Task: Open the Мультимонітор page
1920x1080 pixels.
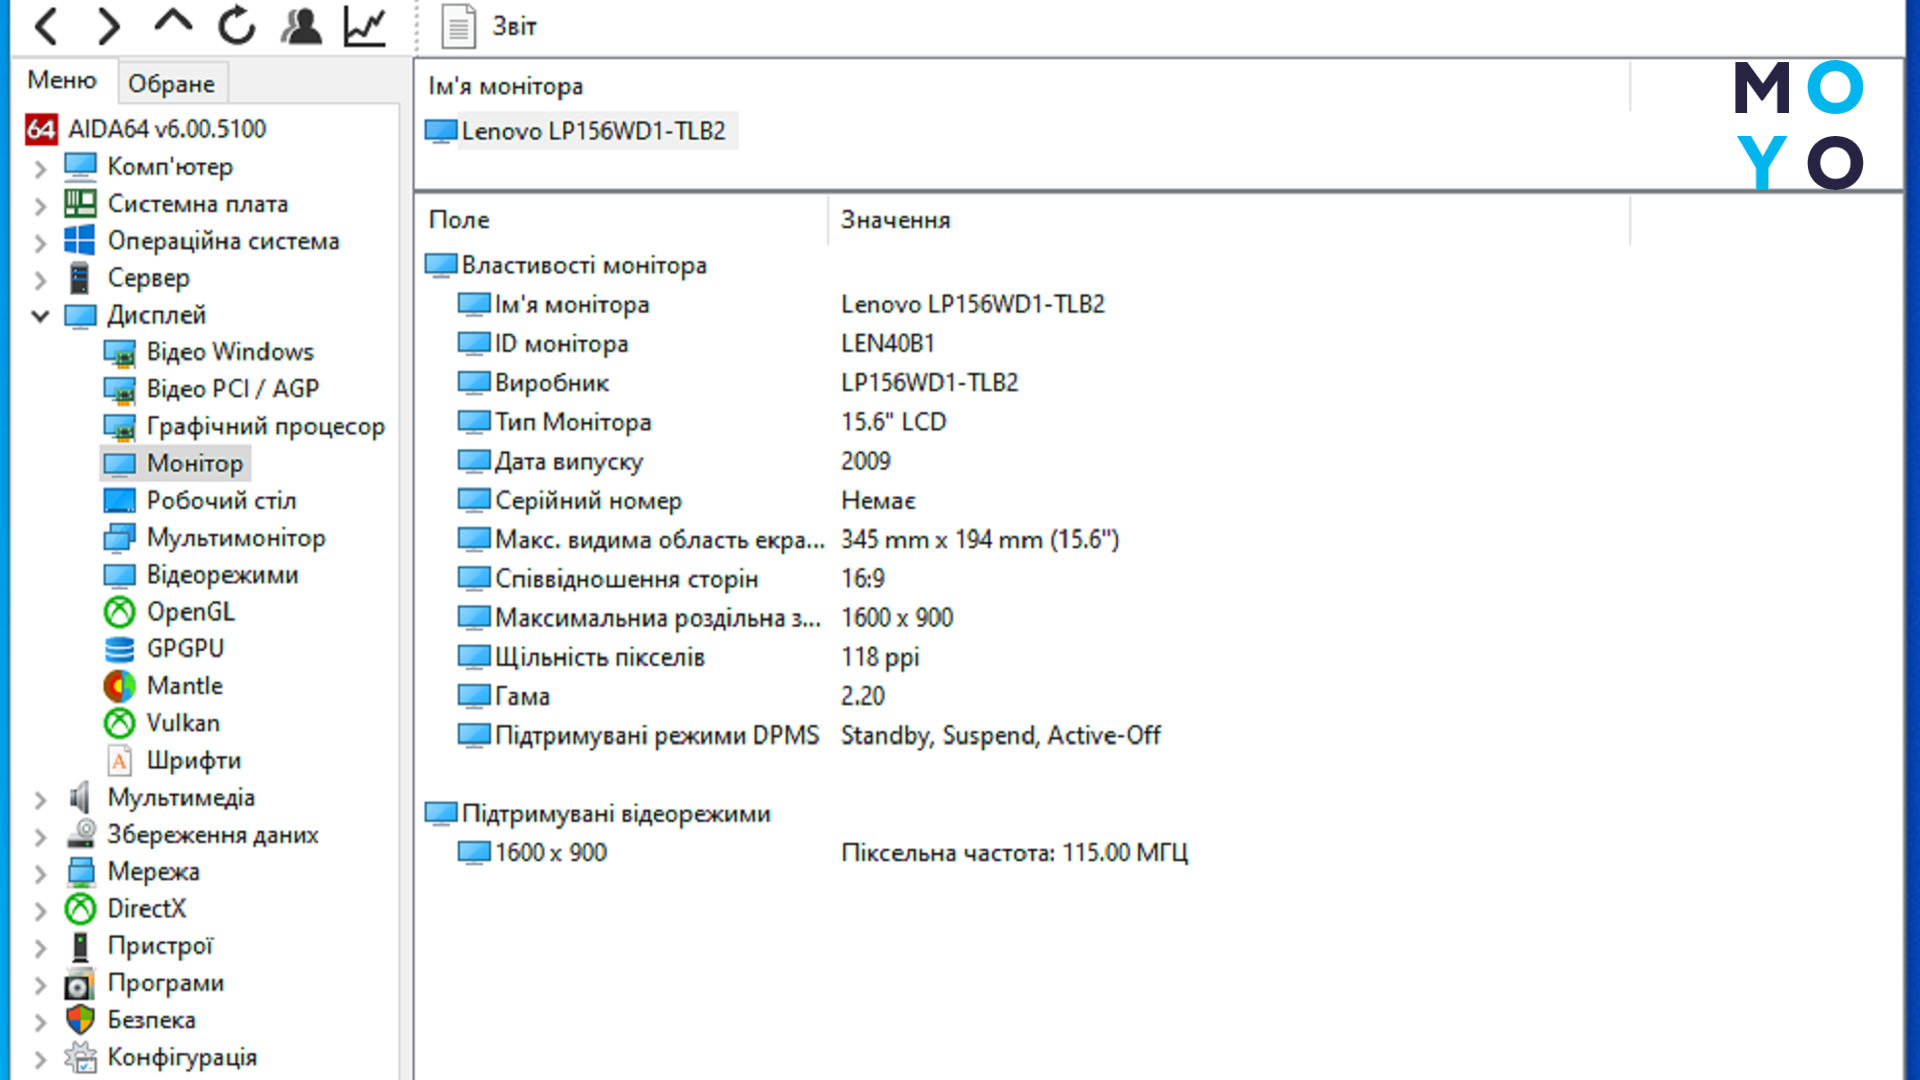Action: pyautogui.click(x=214, y=538)
